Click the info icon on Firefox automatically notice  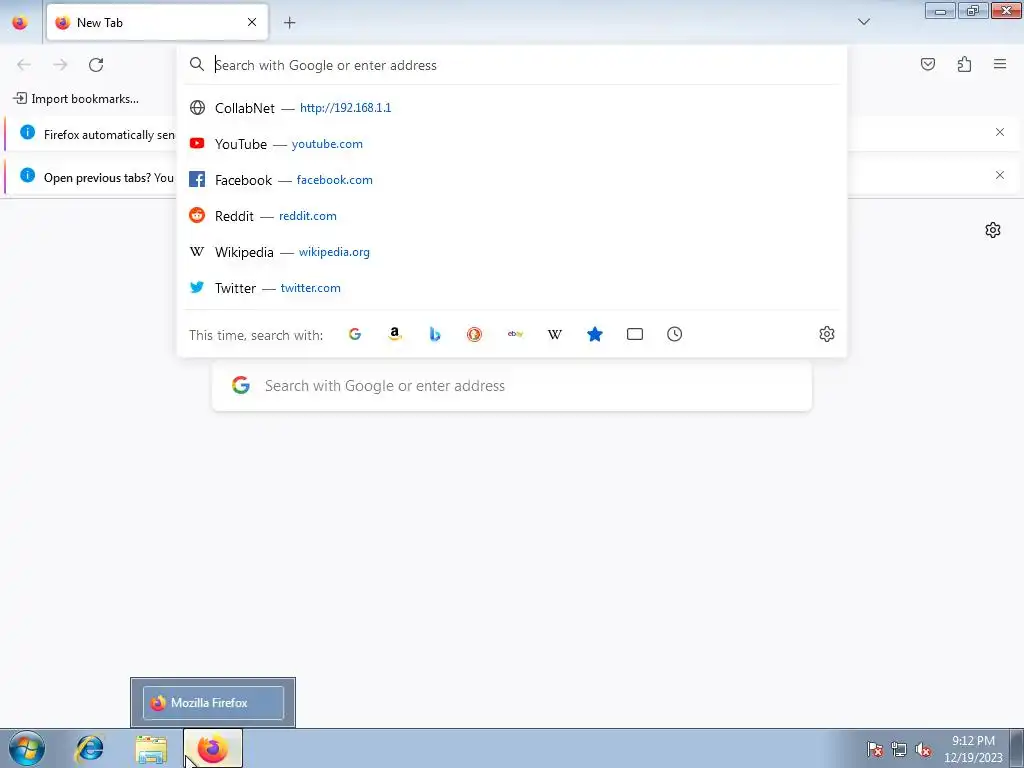click(27, 133)
